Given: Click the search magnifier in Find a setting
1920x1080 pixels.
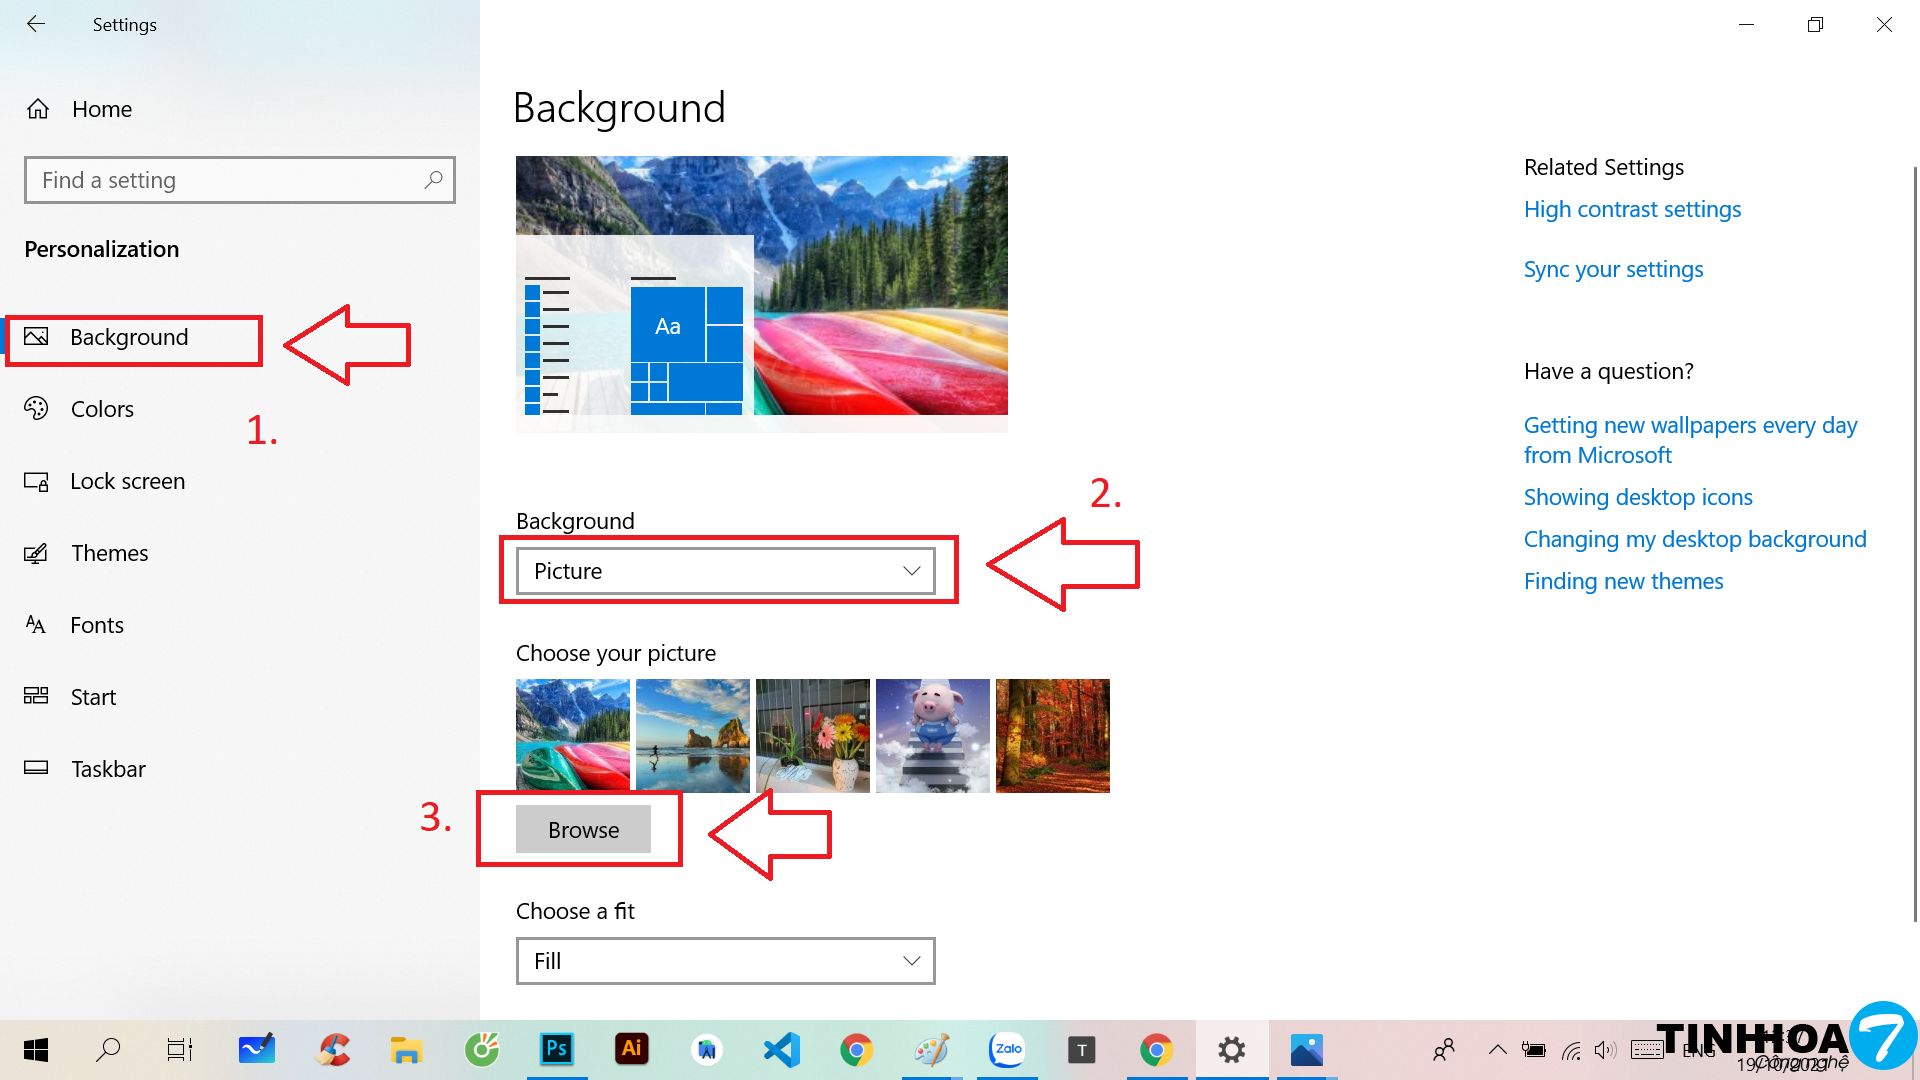Looking at the screenshot, I should tap(433, 180).
